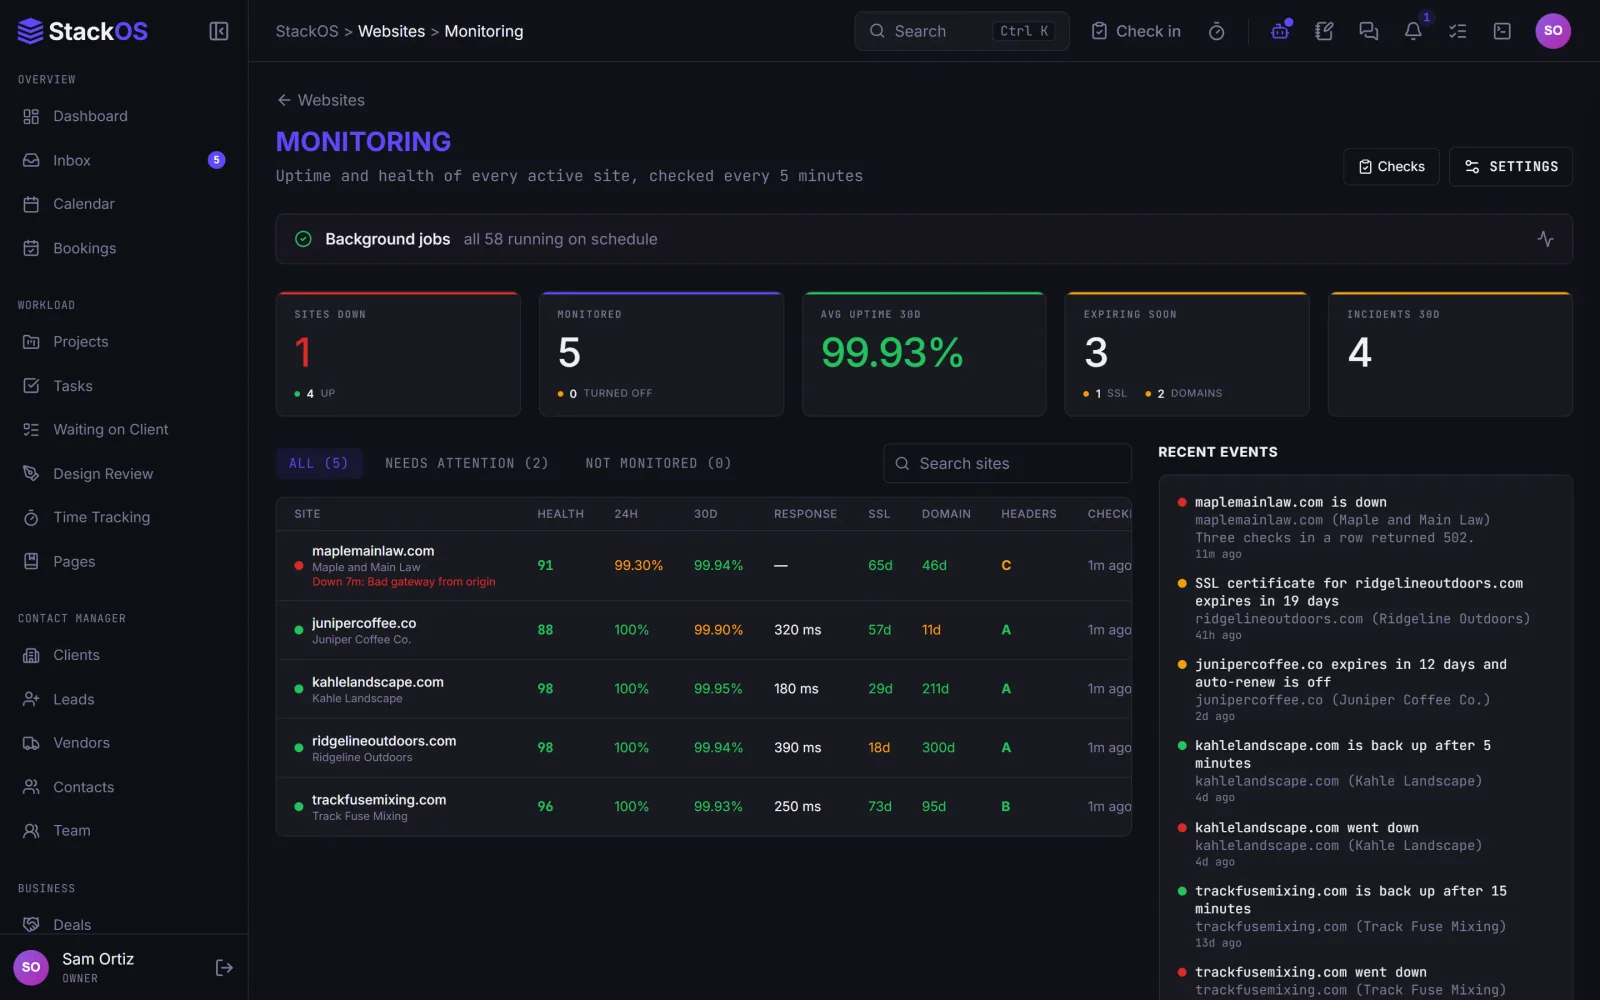
Task: Switch to NEEDS ATTENTION (2) tab
Action: tap(467, 463)
